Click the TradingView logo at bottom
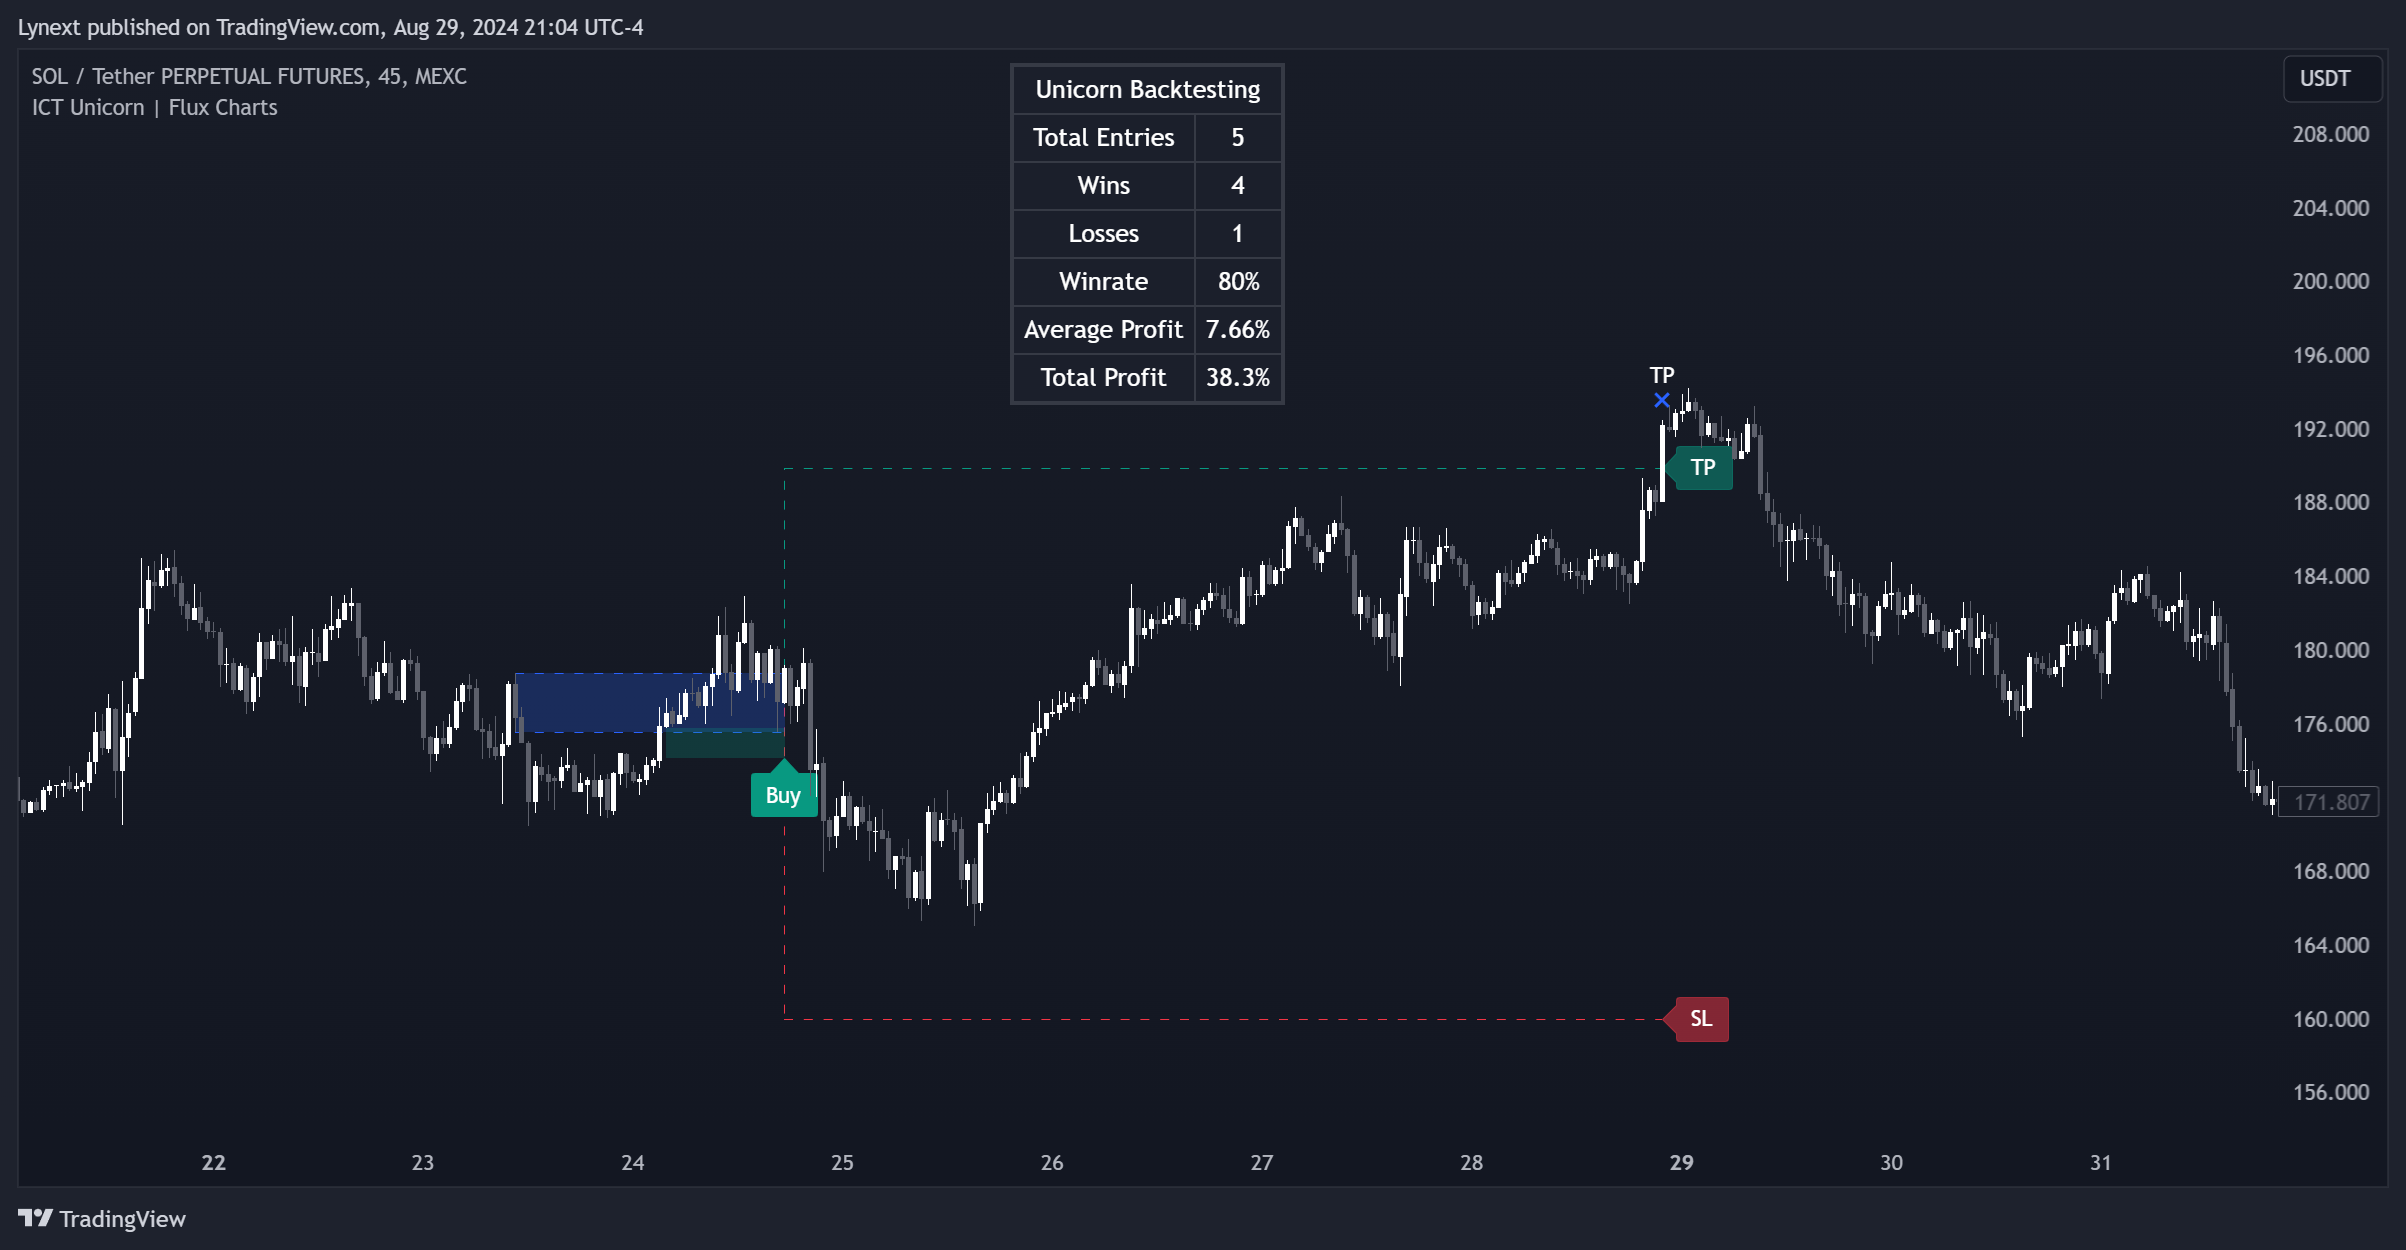2406x1250 pixels. point(102,1219)
